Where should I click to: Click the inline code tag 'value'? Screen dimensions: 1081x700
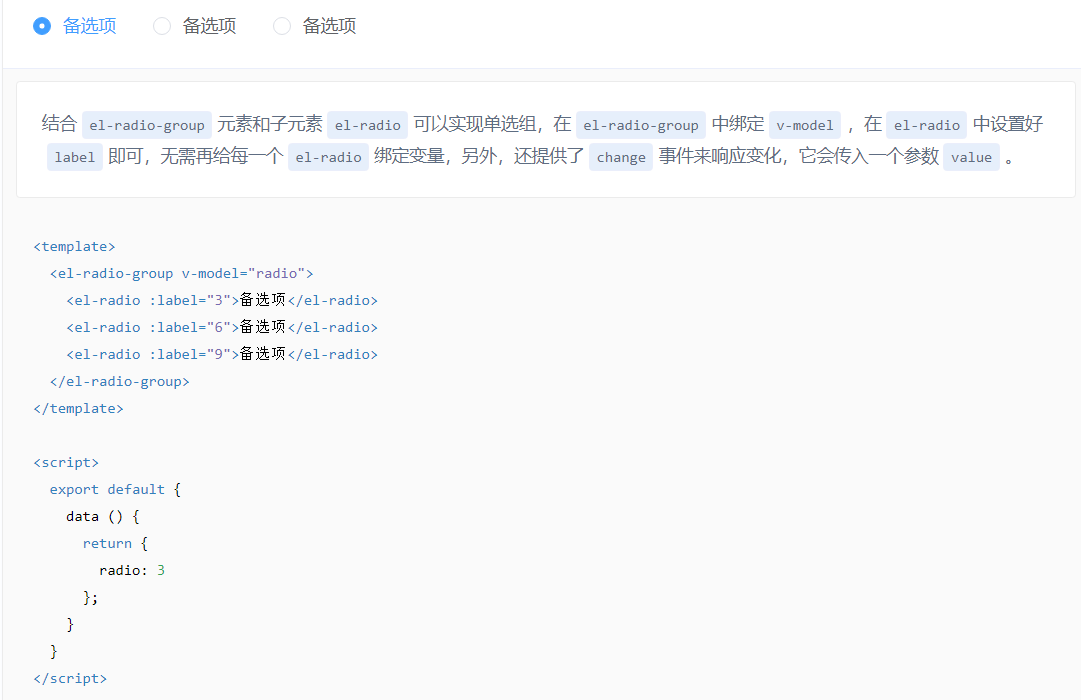pyautogui.click(x=971, y=157)
